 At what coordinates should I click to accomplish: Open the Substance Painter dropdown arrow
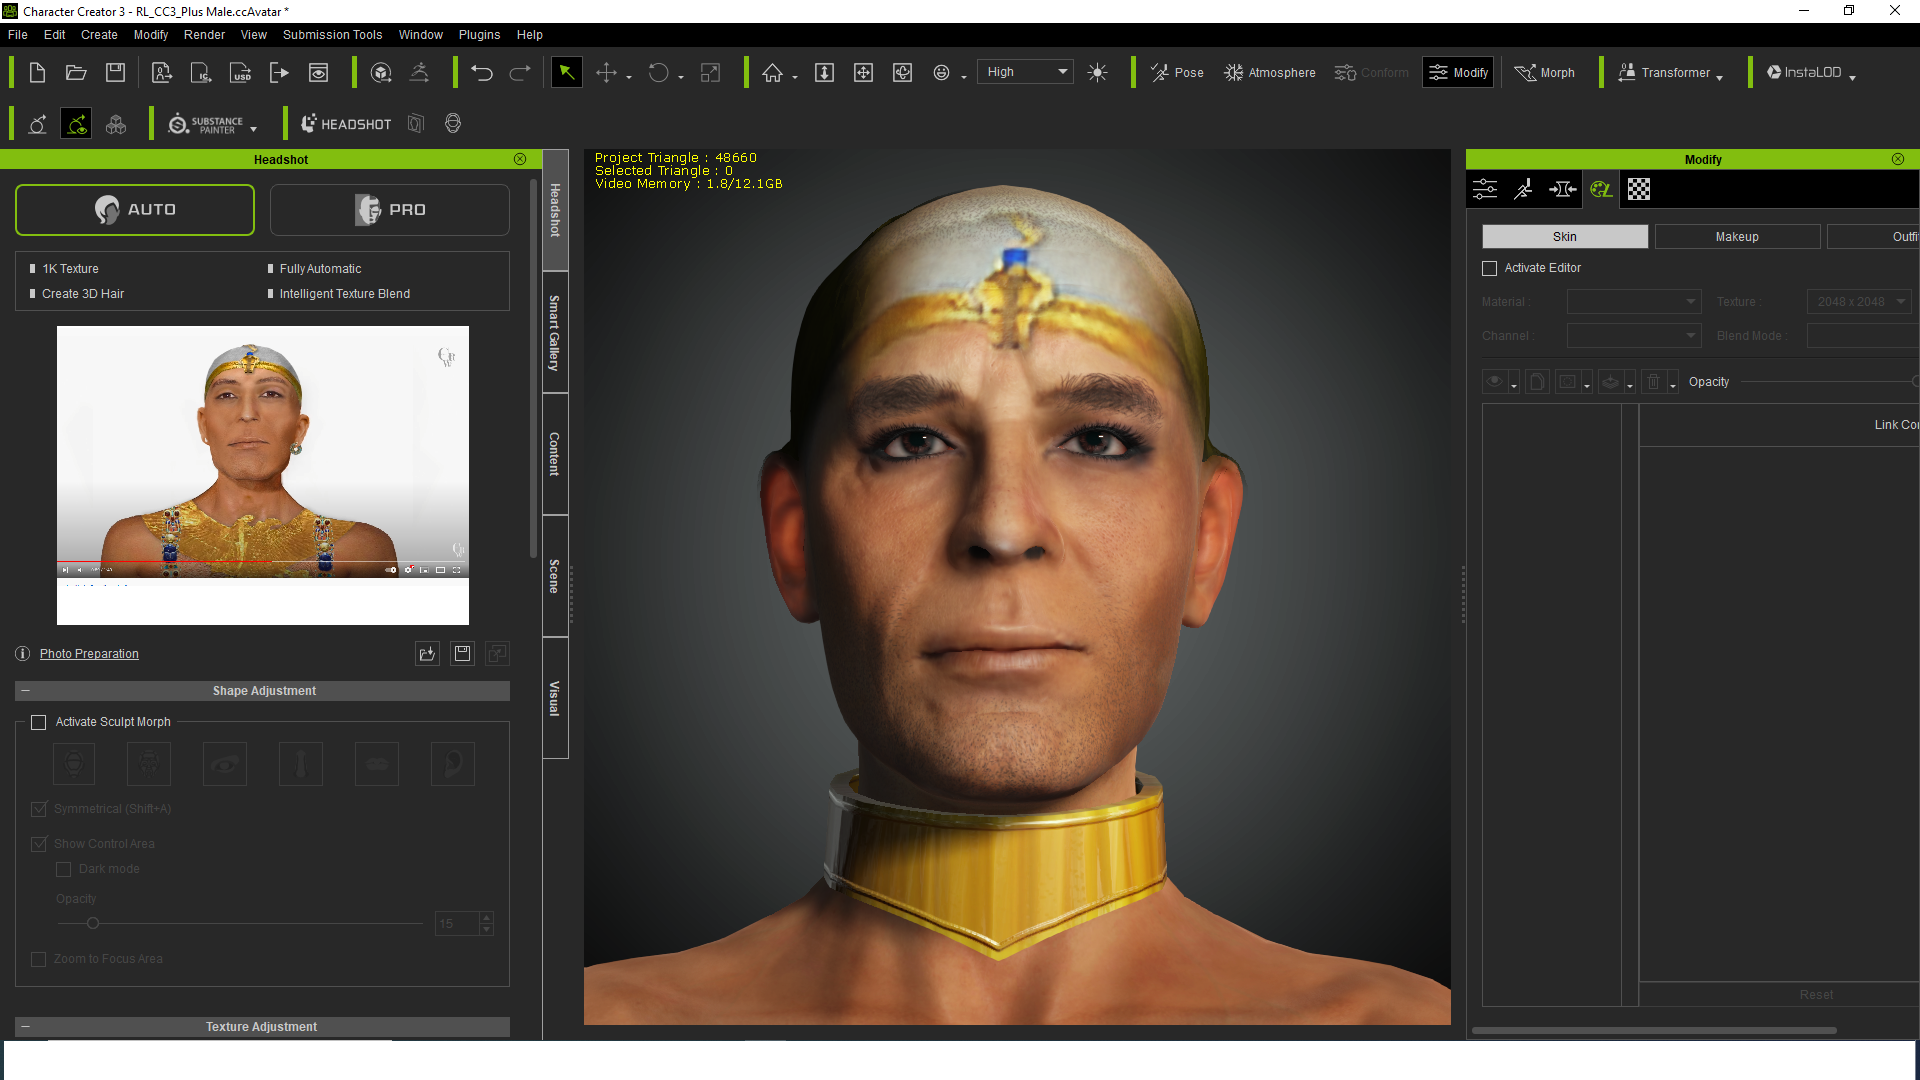pyautogui.click(x=253, y=128)
